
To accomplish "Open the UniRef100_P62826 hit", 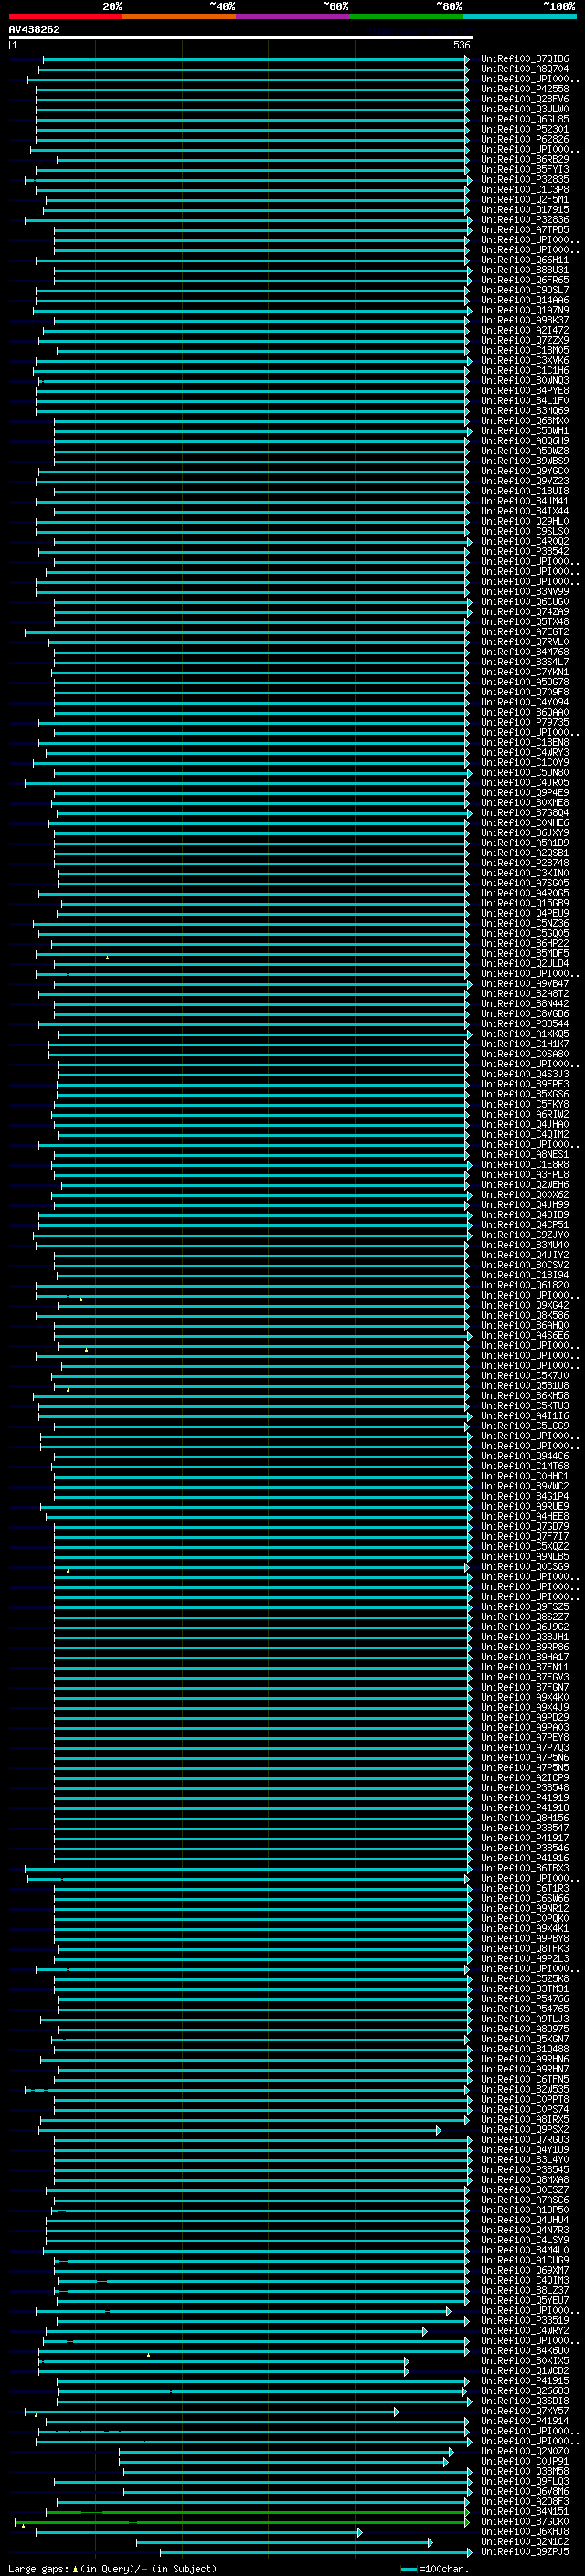I will tap(525, 139).
